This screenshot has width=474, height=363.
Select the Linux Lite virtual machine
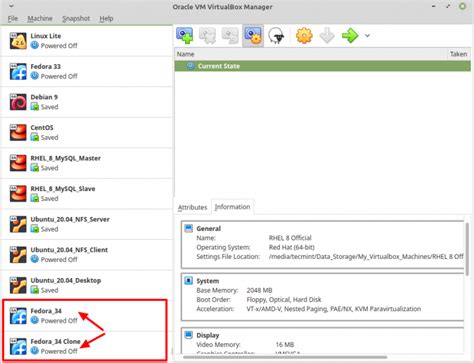87,41
